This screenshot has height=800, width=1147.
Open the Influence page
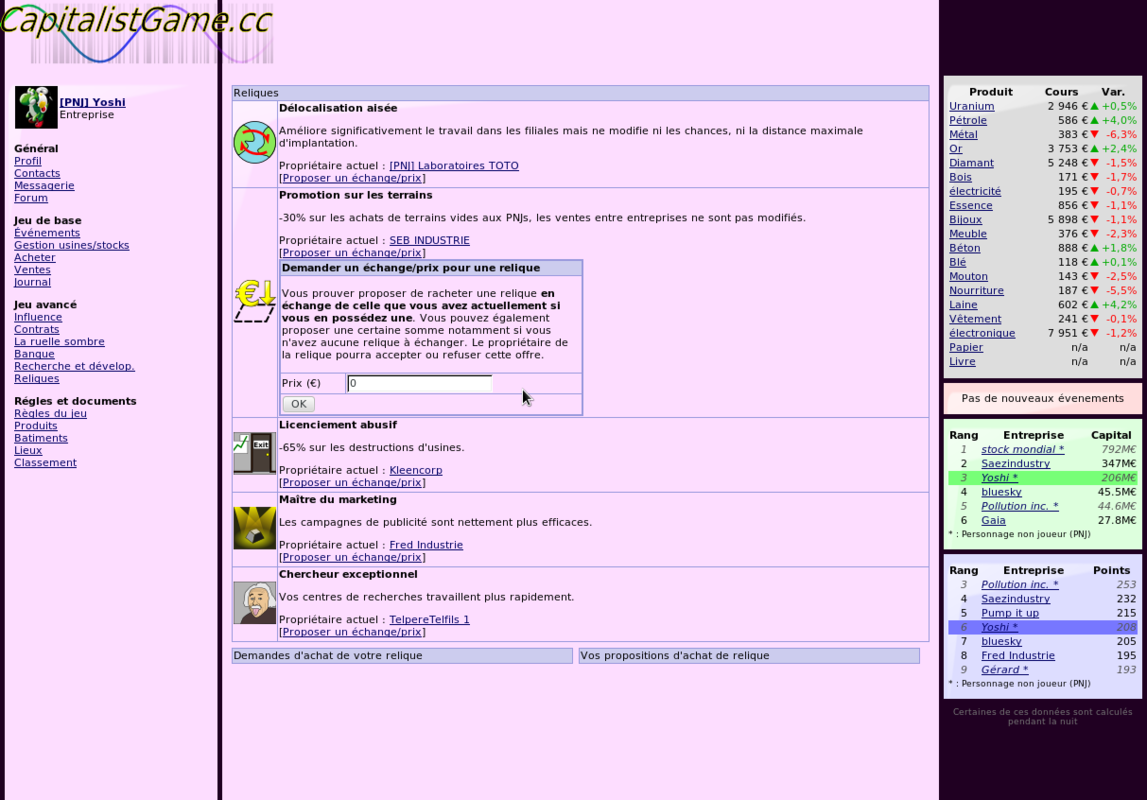coord(38,317)
